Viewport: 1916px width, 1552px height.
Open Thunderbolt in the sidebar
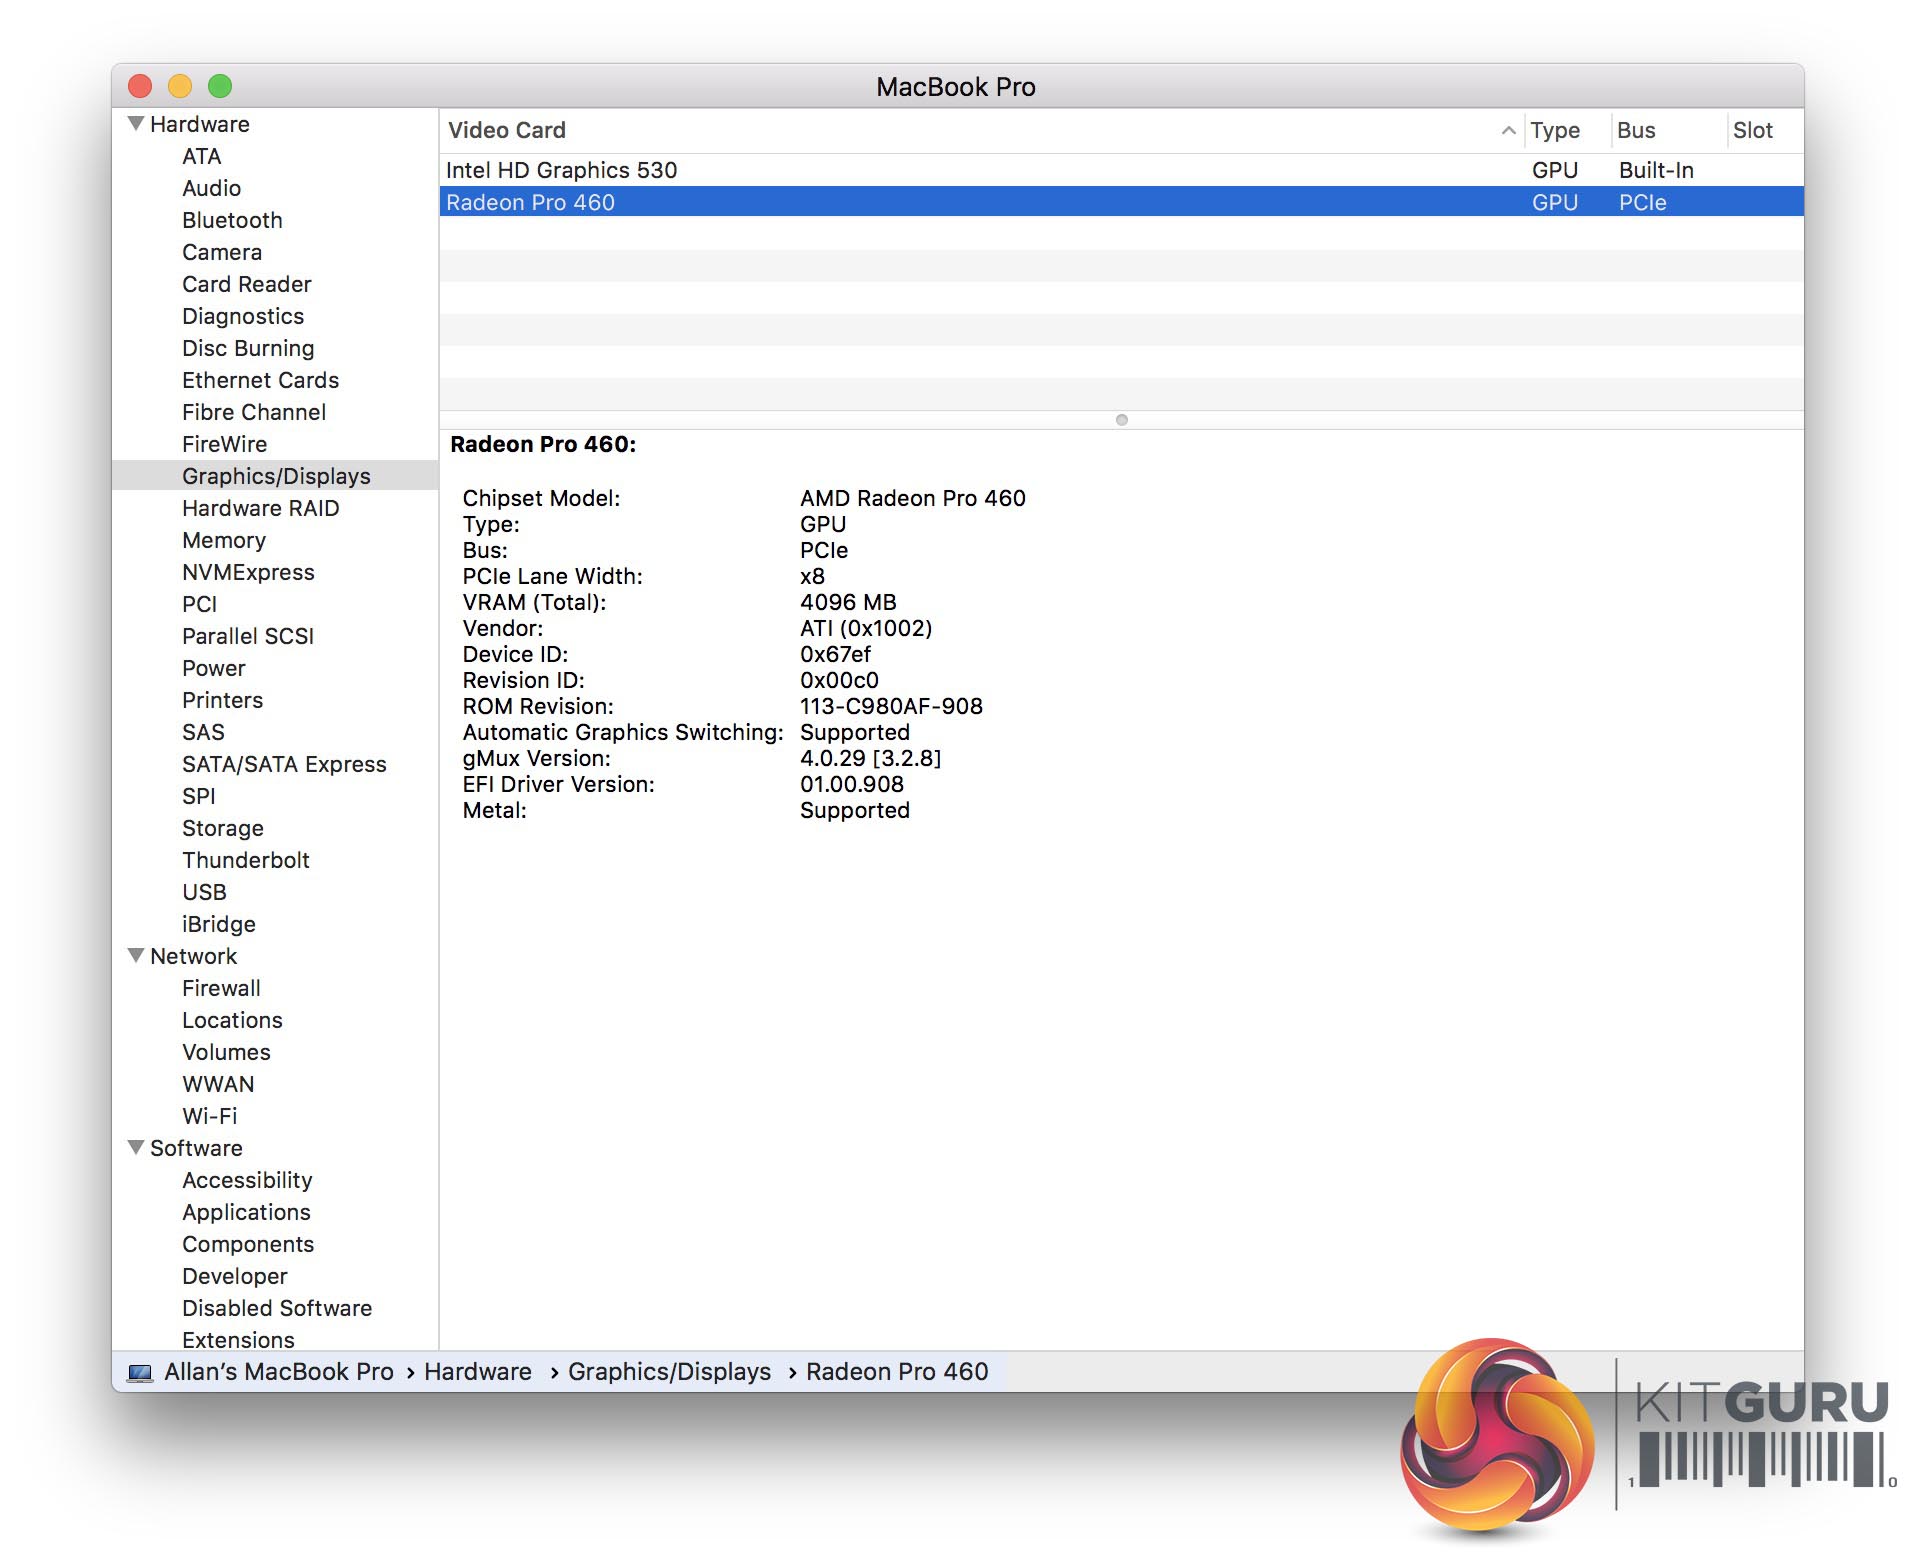click(245, 860)
